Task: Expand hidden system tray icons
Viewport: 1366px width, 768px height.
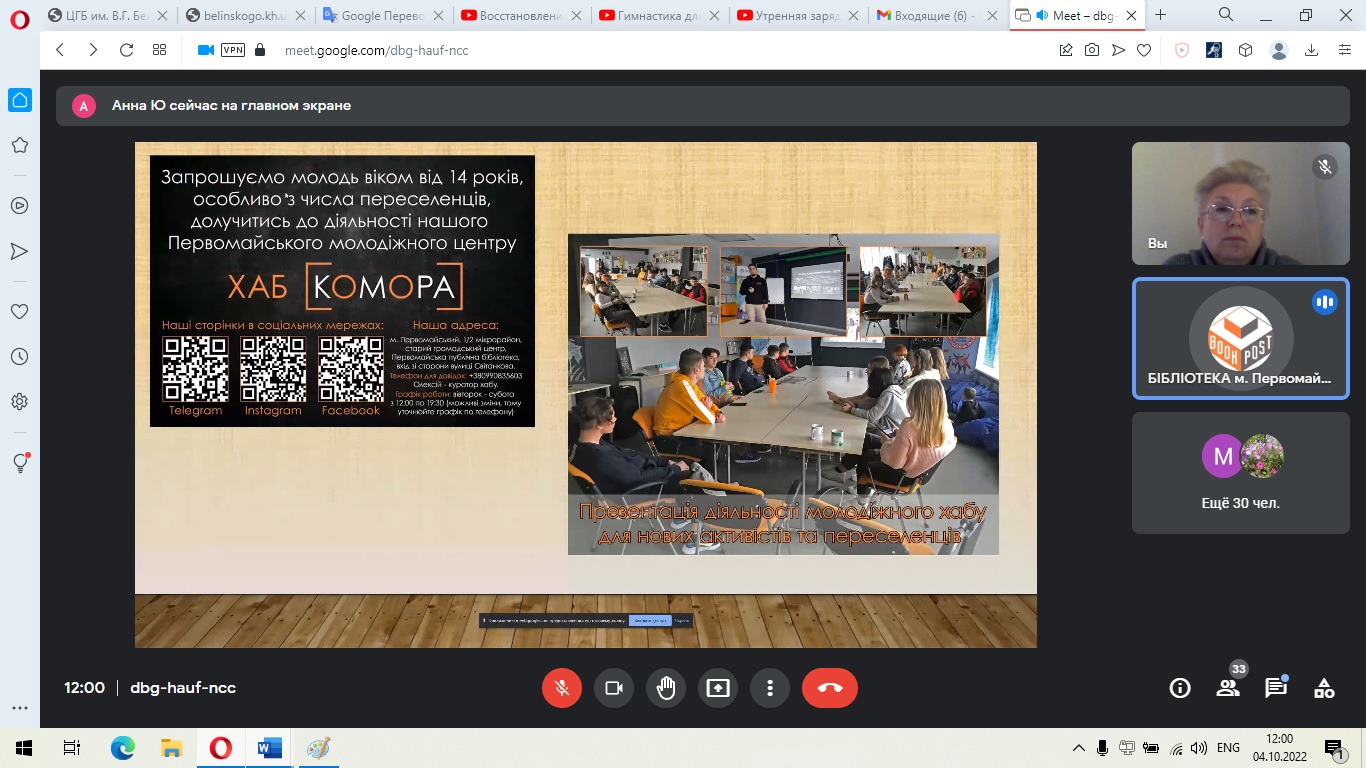Action: click(1078, 748)
